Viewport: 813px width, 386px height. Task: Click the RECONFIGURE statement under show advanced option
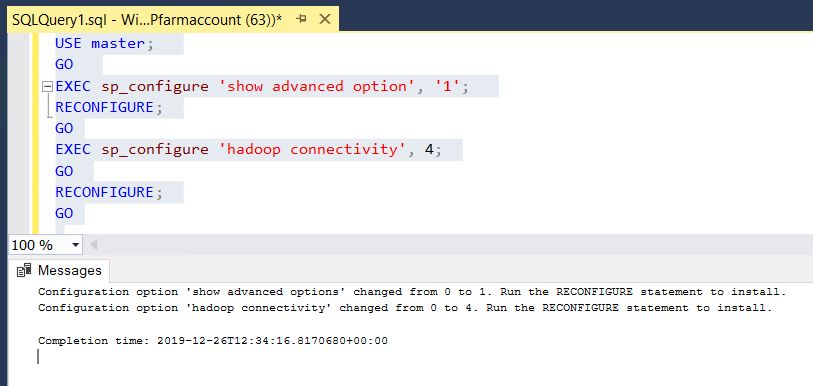pos(104,107)
